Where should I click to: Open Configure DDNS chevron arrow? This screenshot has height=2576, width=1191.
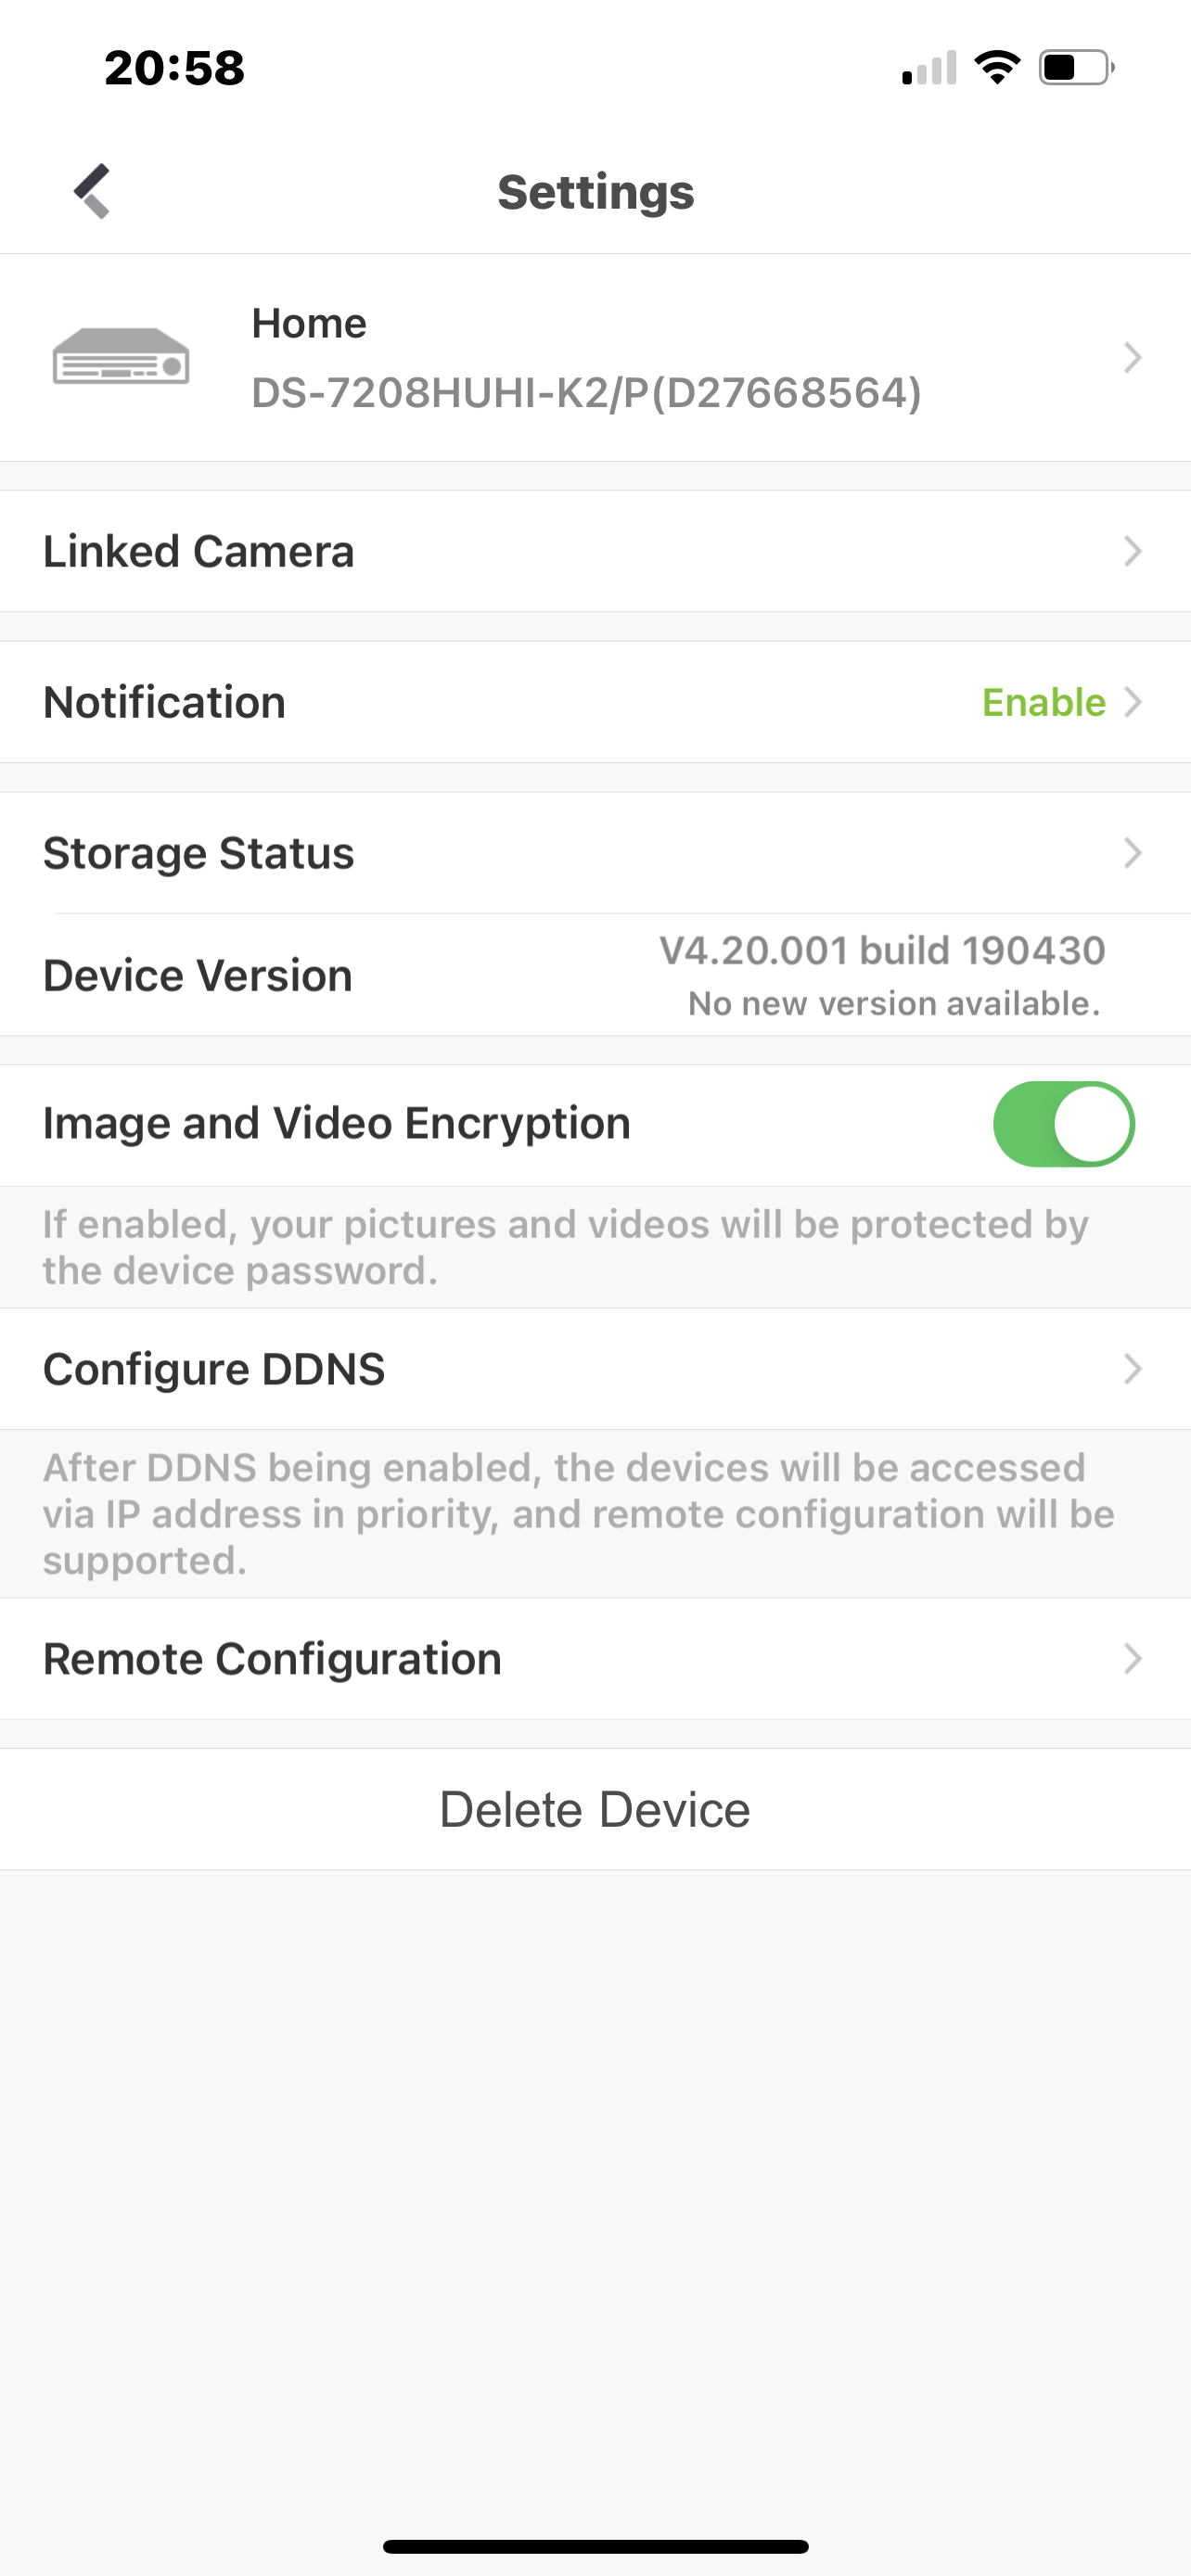click(1132, 1369)
